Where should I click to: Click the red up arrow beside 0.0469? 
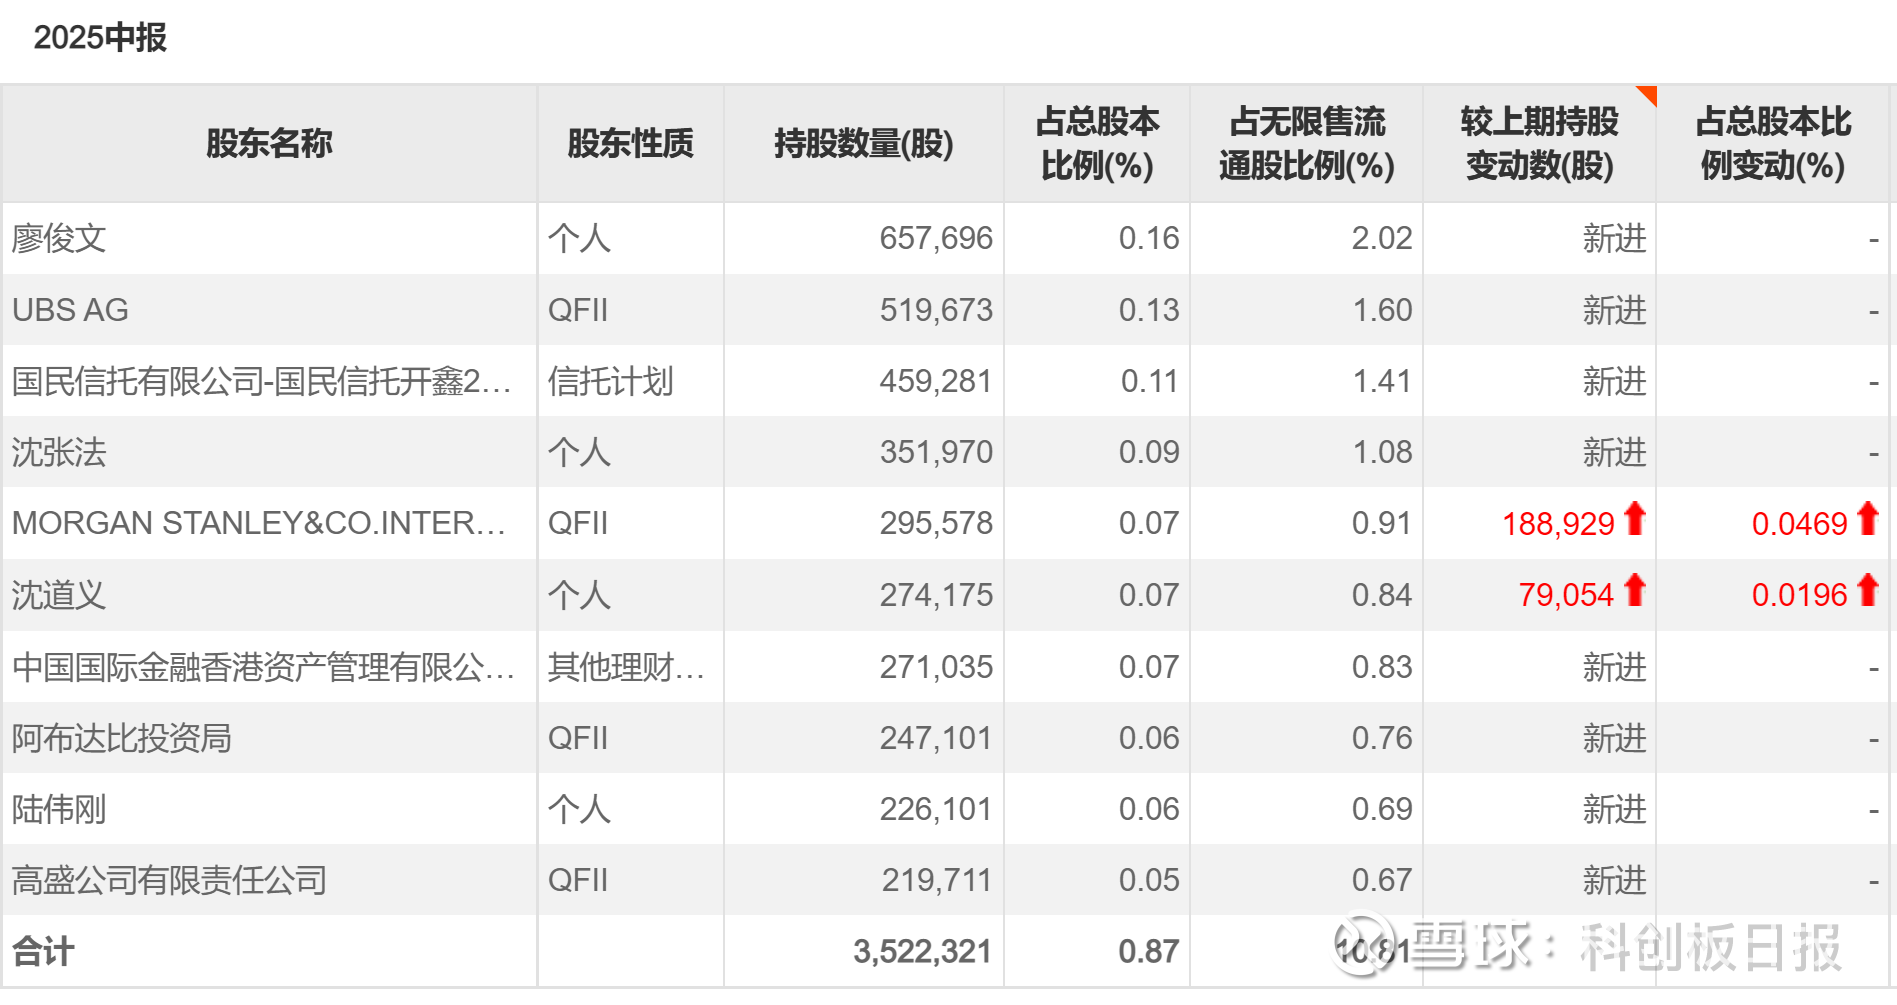1868,519
